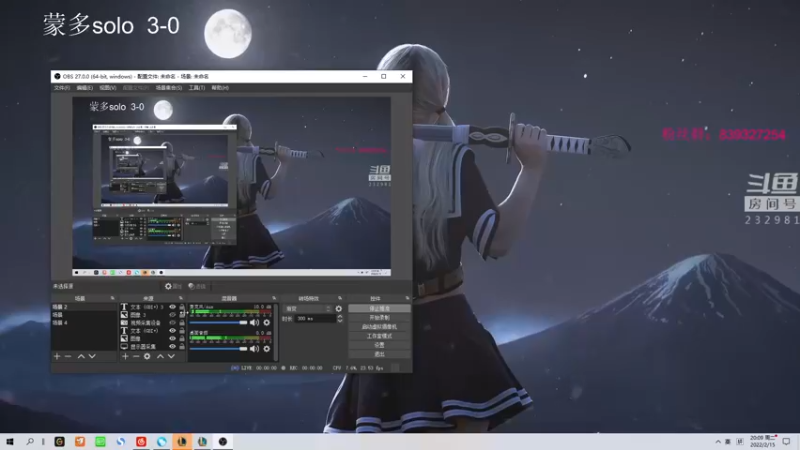Image resolution: width=800 pixels, height=450 pixels.
Task: Toggle visibility of 图像 3 source
Action: tap(172, 315)
